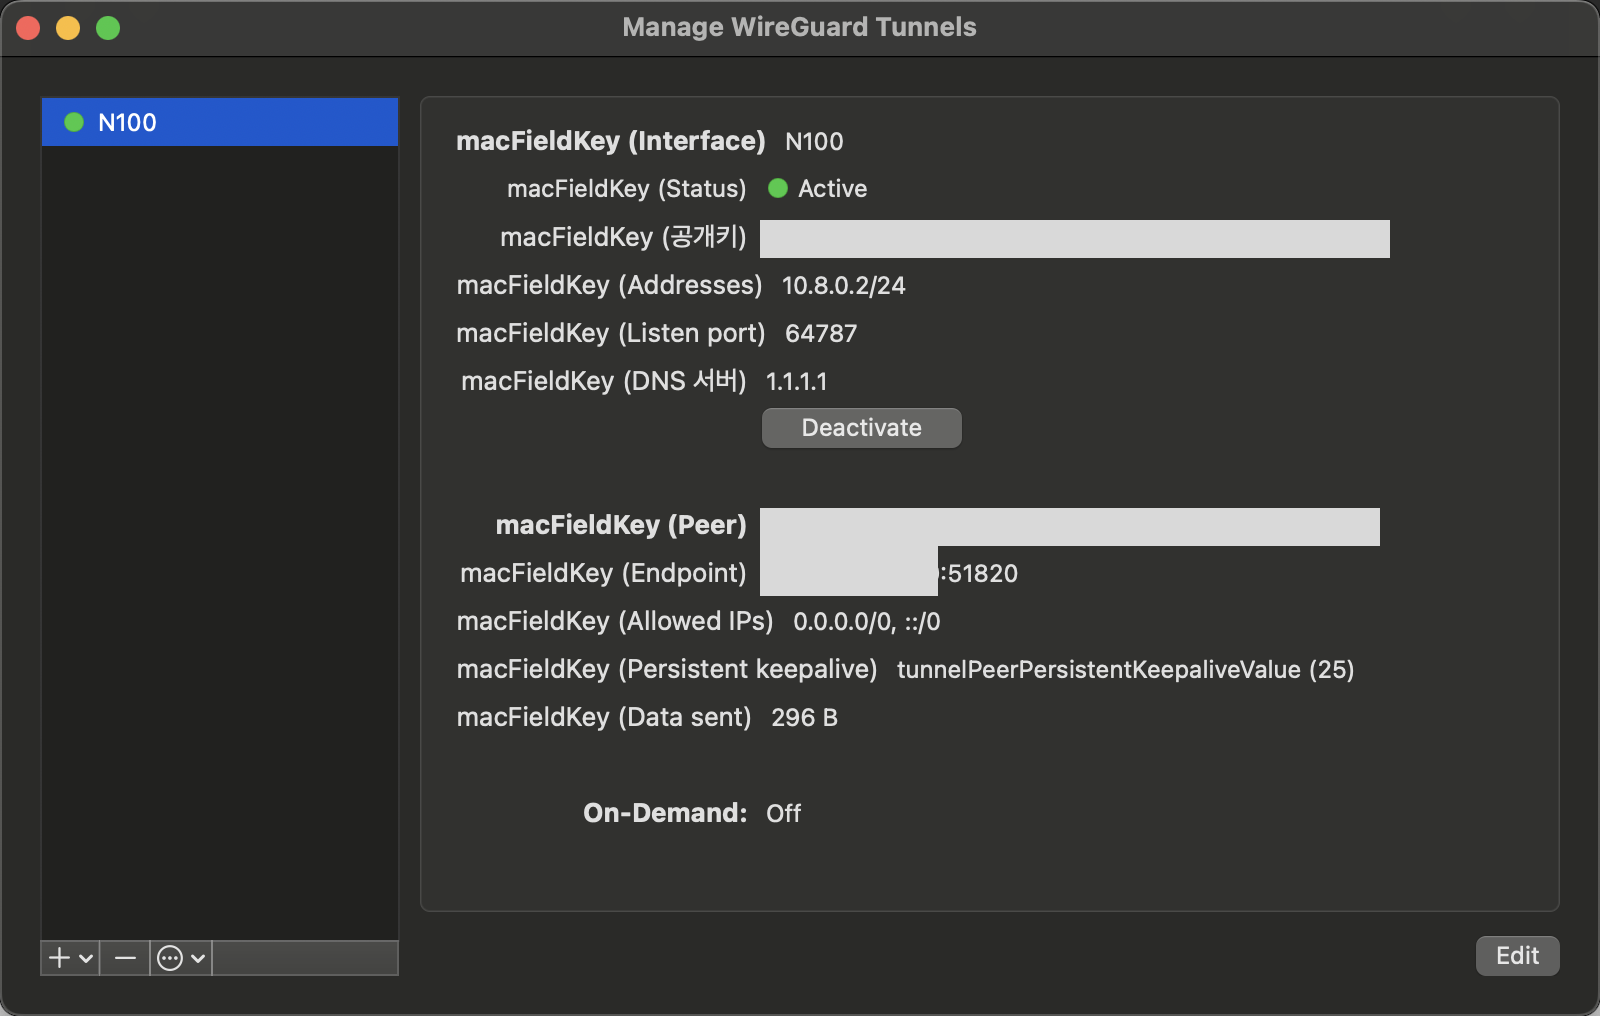Zoom window with green button

[108, 28]
